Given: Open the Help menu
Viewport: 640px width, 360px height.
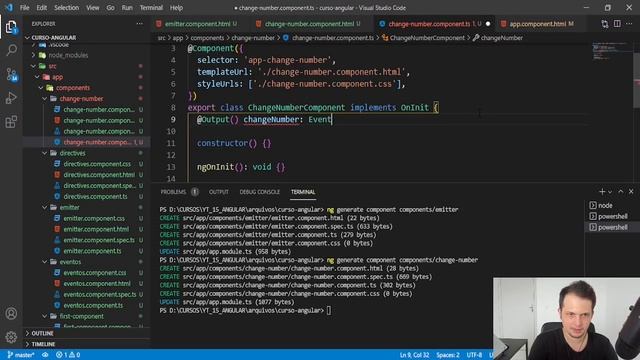Looking at the screenshot, I should (176, 7).
